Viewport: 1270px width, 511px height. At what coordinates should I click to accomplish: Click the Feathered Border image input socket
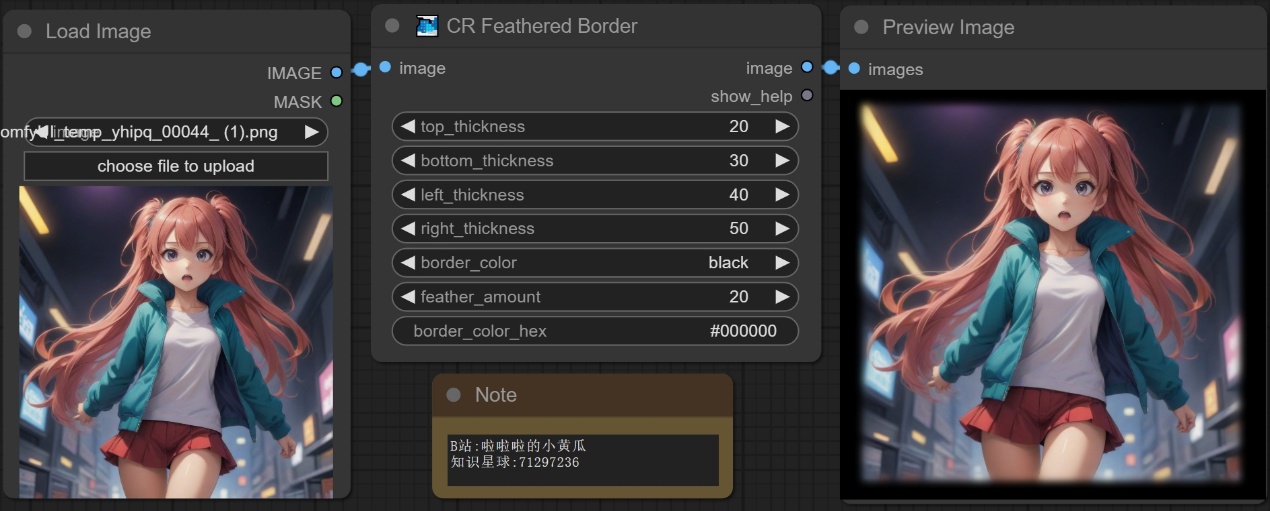click(x=385, y=68)
